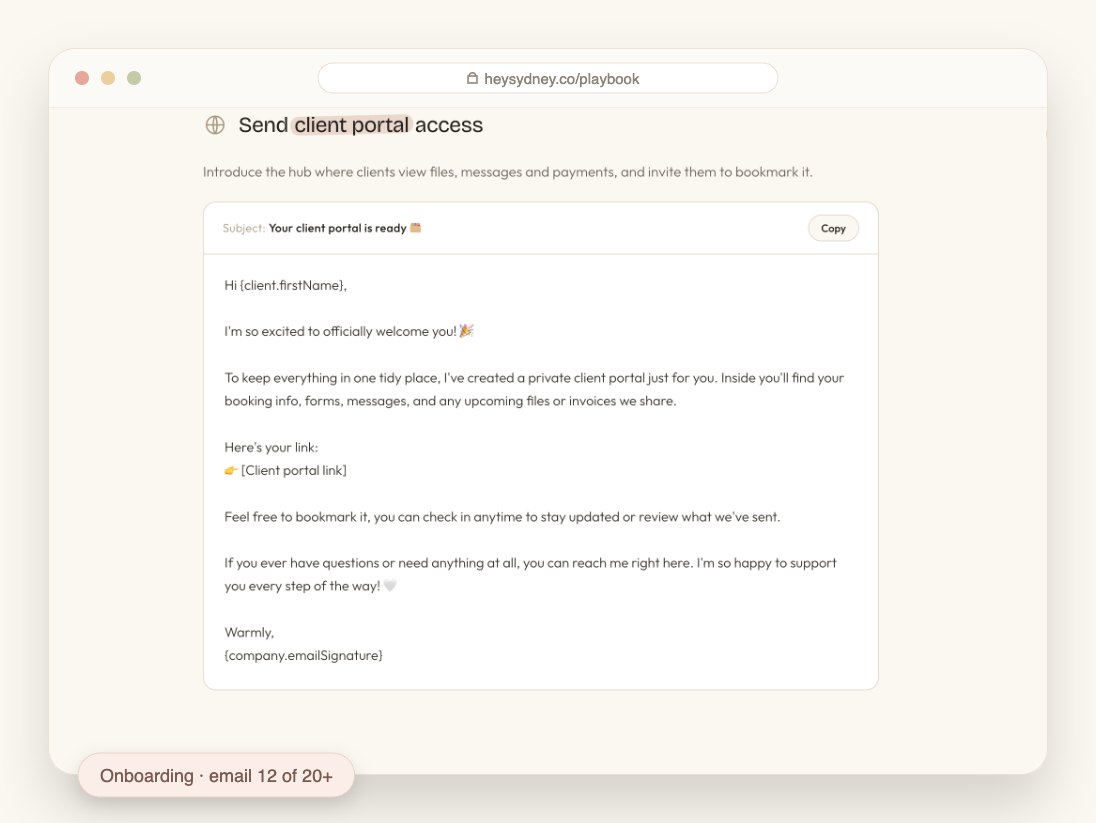The width and height of the screenshot is (1096, 823).
Task: Click the 'Subject:' label
Action: (243, 228)
